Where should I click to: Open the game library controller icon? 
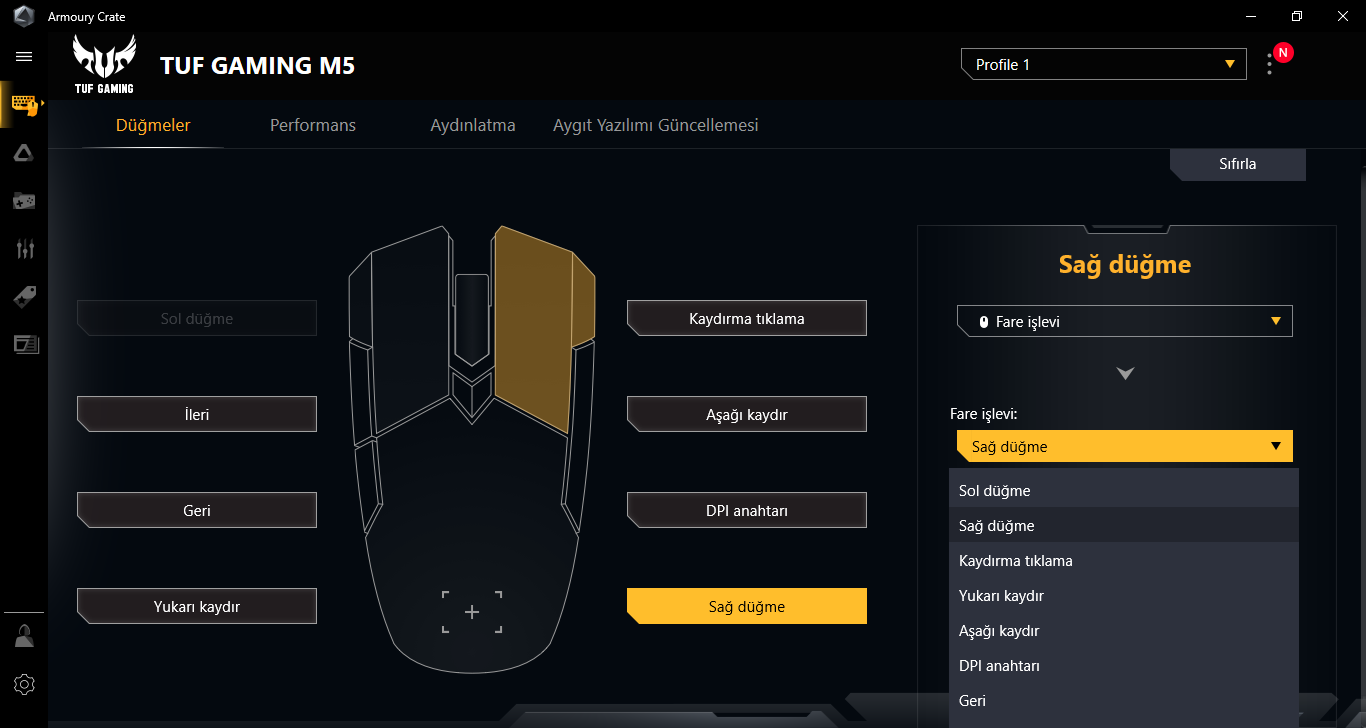[24, 201]
